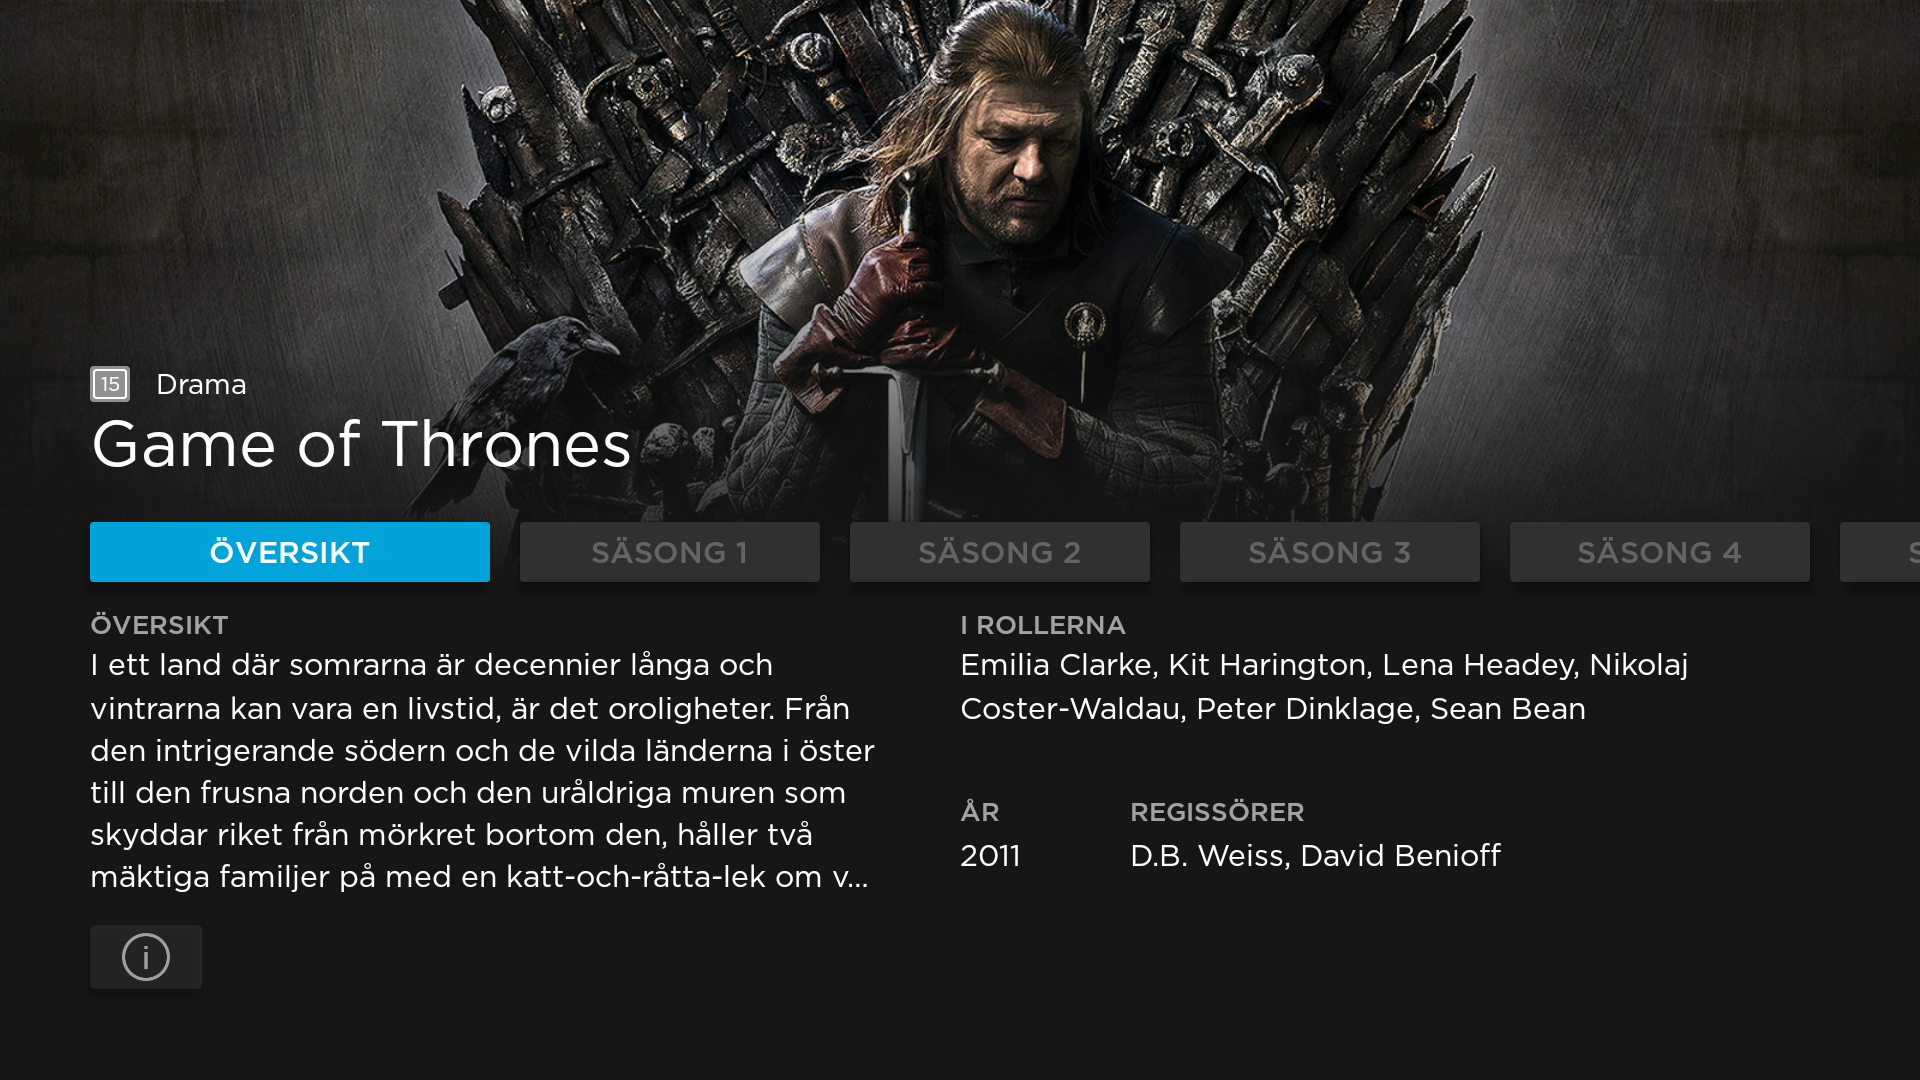
Task: Click cast member Peter Dinklage
Action: coord(1305,709)
